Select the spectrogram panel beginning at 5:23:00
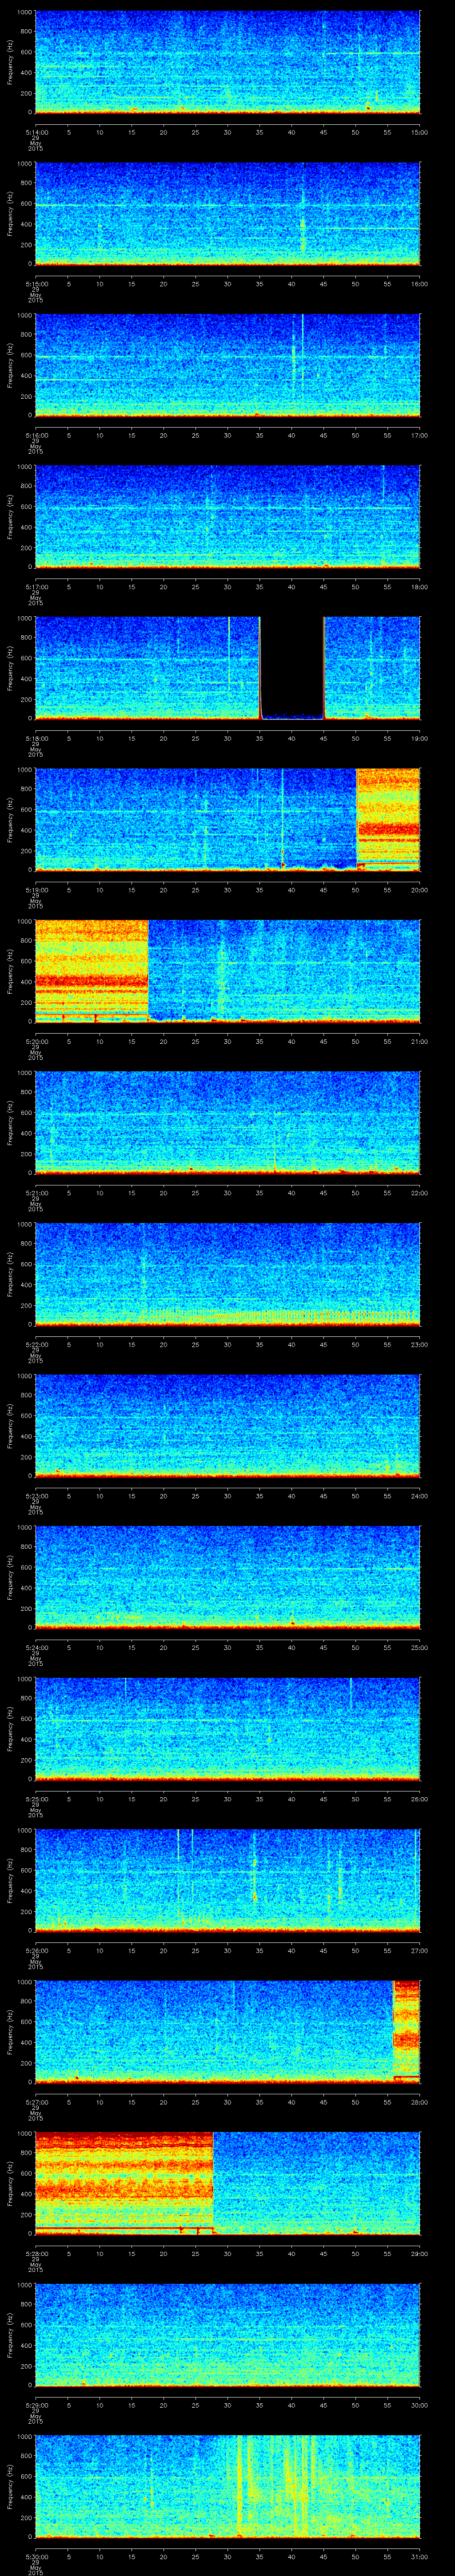The image size is (455, 2576). point(227,1427)
